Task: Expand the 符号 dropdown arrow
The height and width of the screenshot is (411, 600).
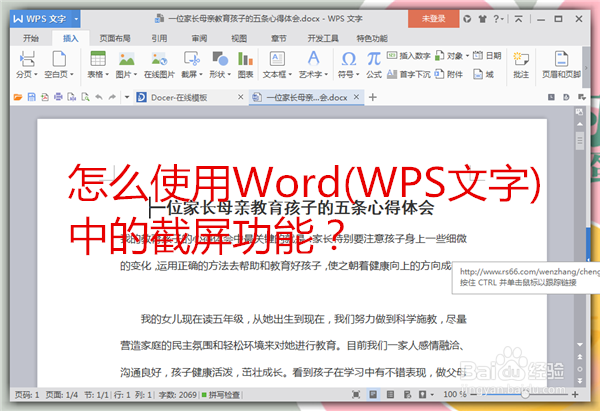Action: (x=357, y=75)
